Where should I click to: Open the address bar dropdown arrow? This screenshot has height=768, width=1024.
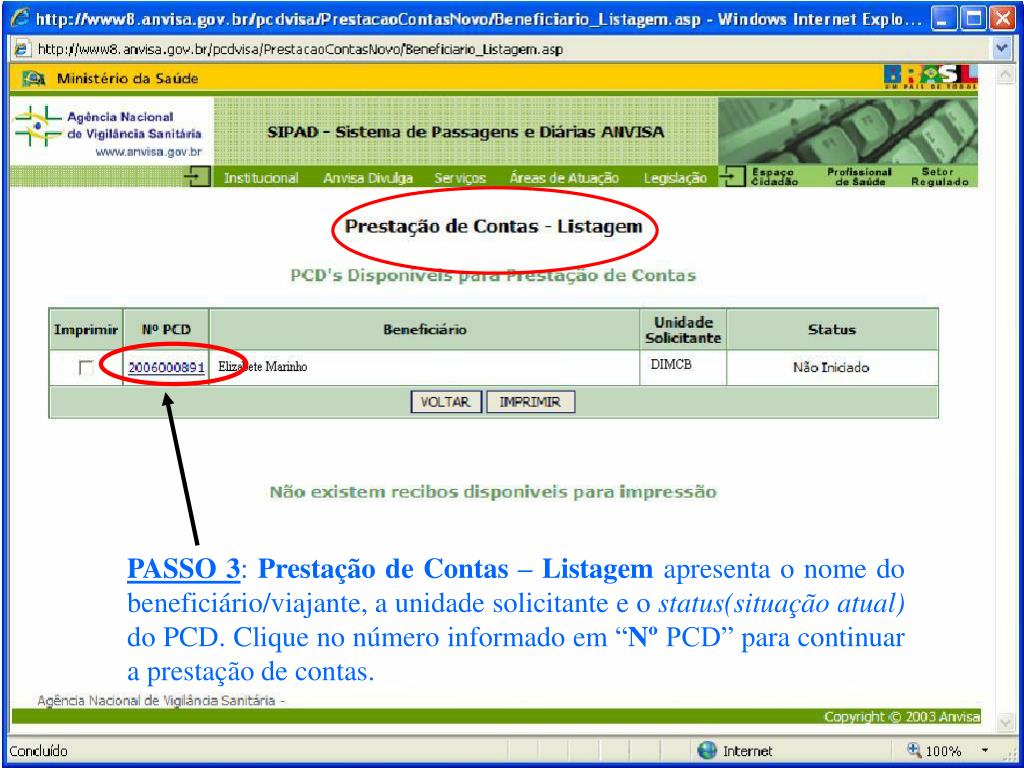tap(1011, 51)
